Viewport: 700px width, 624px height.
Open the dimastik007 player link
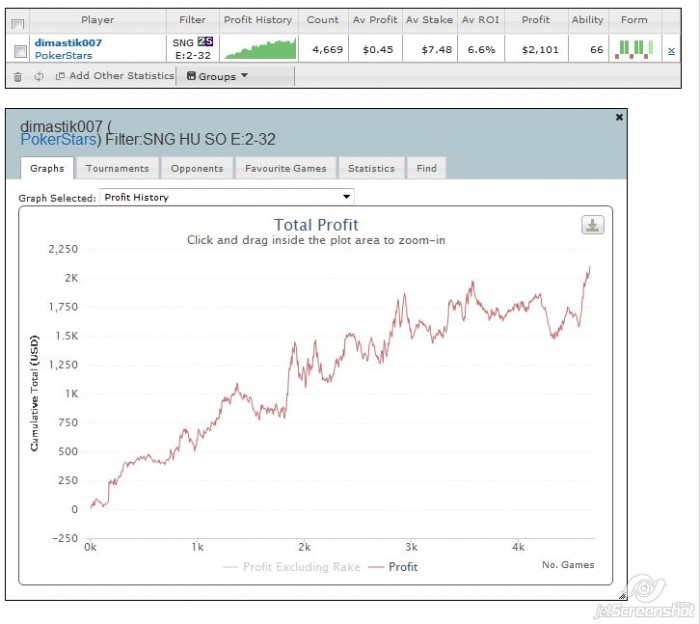[x=68, y=43]
